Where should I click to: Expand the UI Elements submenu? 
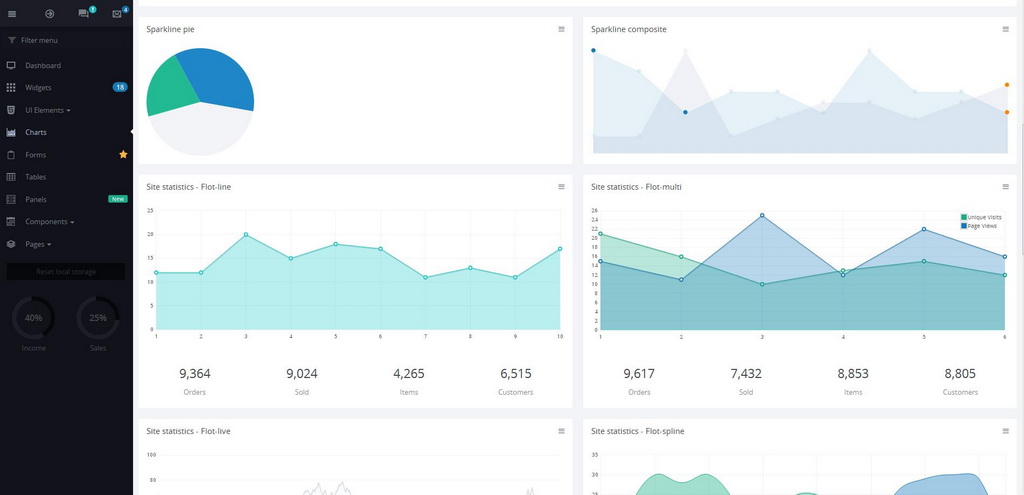tap(47, 110)
